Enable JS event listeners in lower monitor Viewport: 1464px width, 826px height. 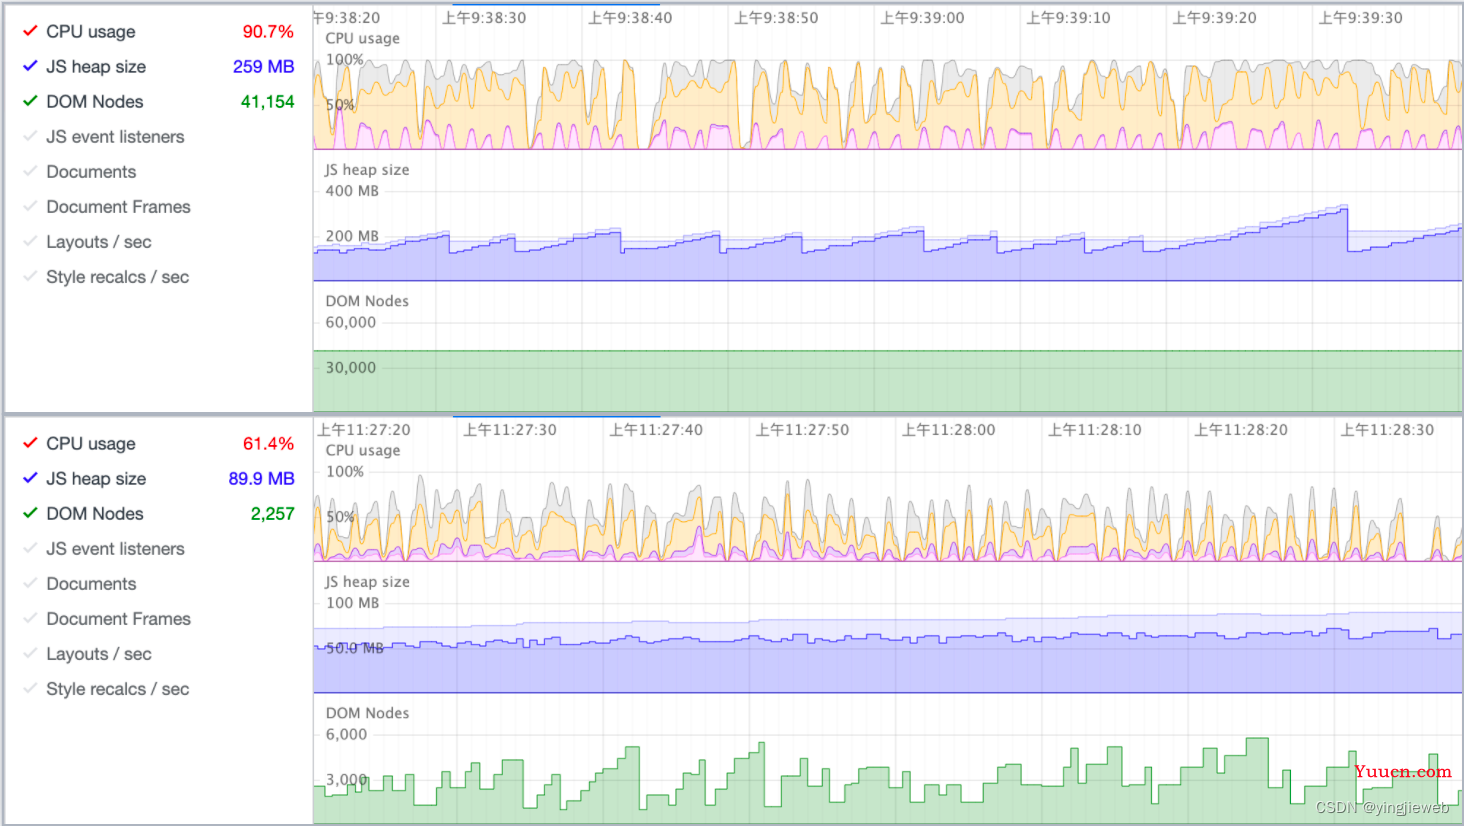coord(30,548)
